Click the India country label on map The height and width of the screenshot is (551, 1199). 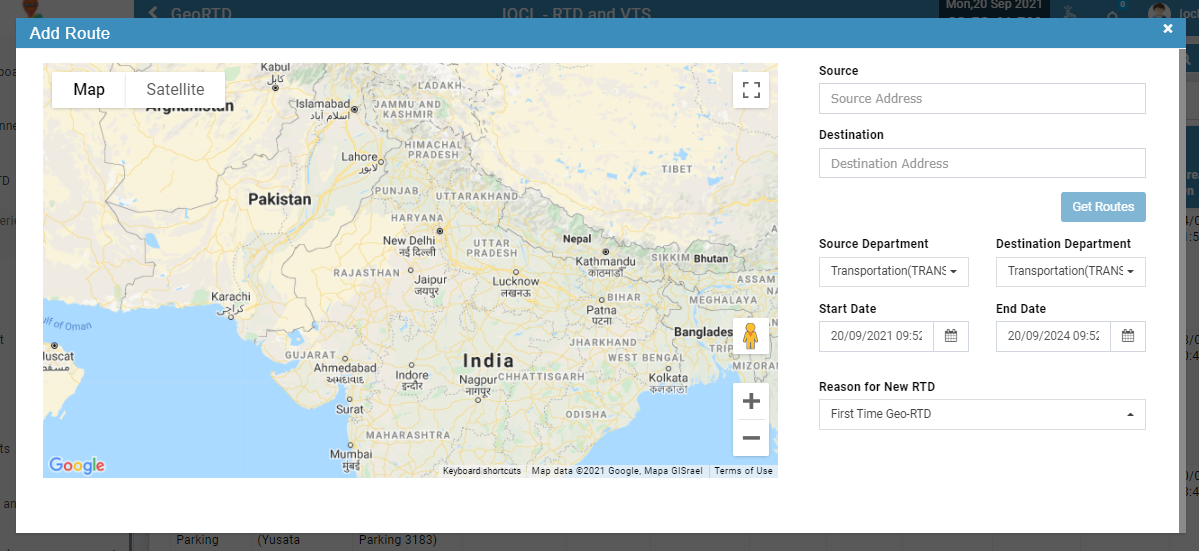489,360
